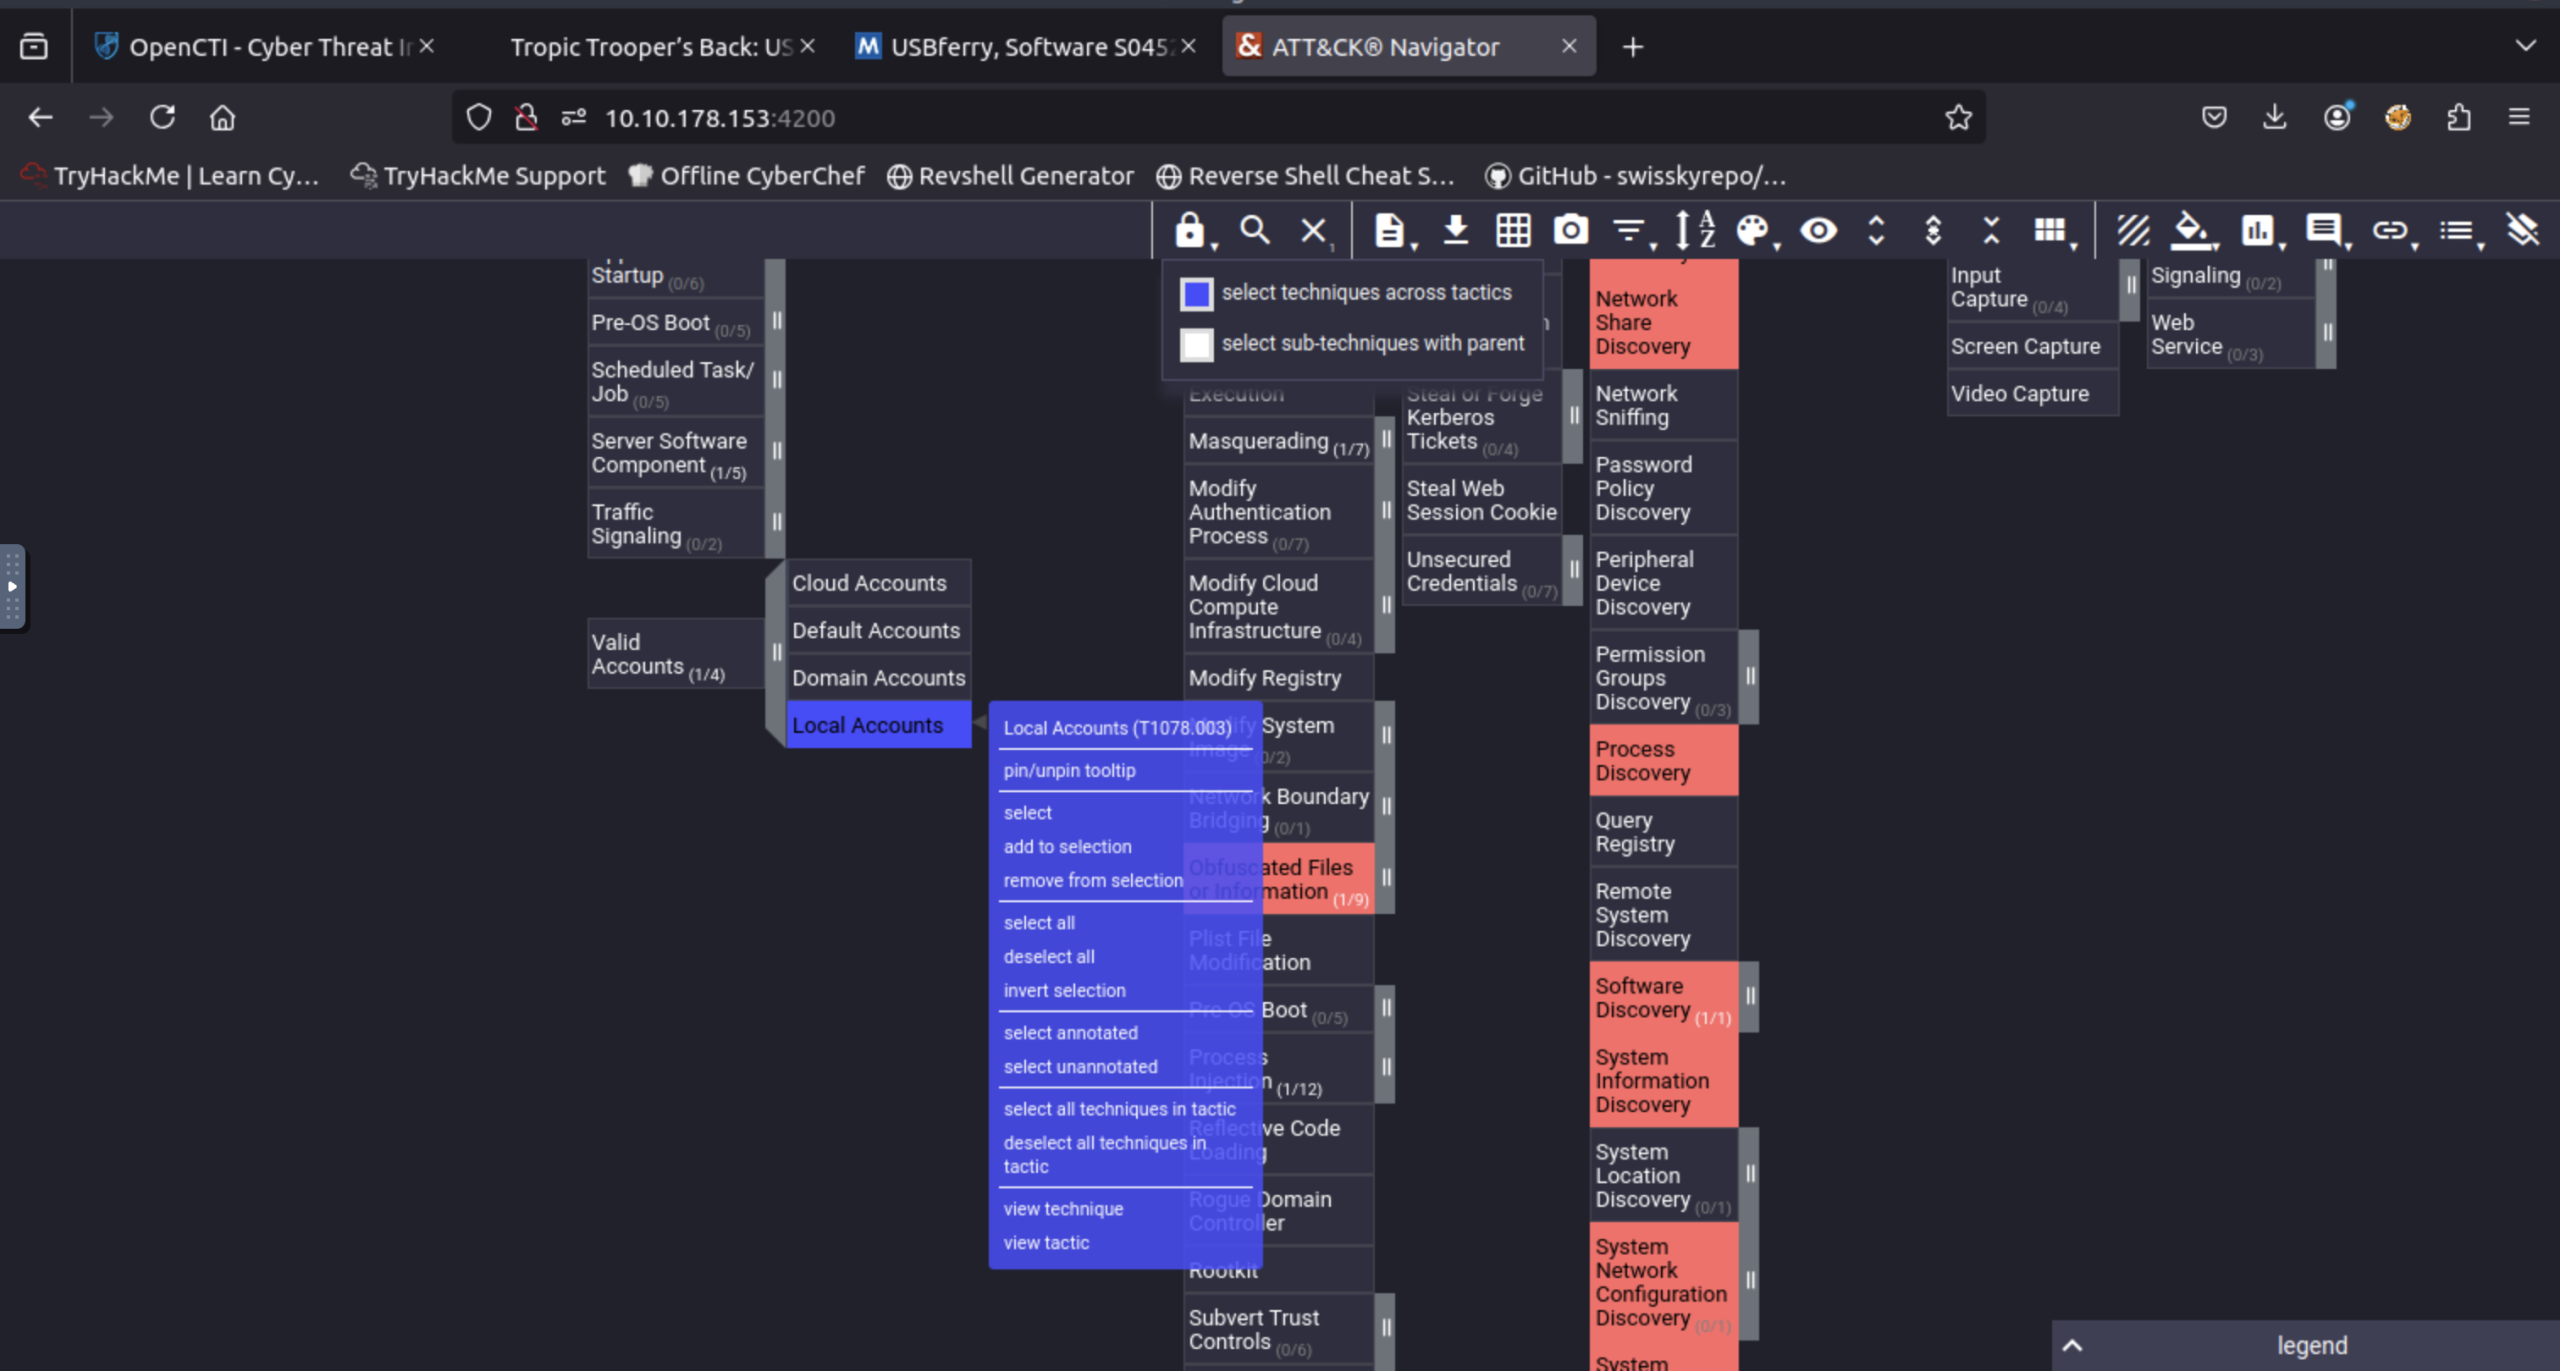Collapse all sub-techniques inward arrows icon

point(1991,231)
